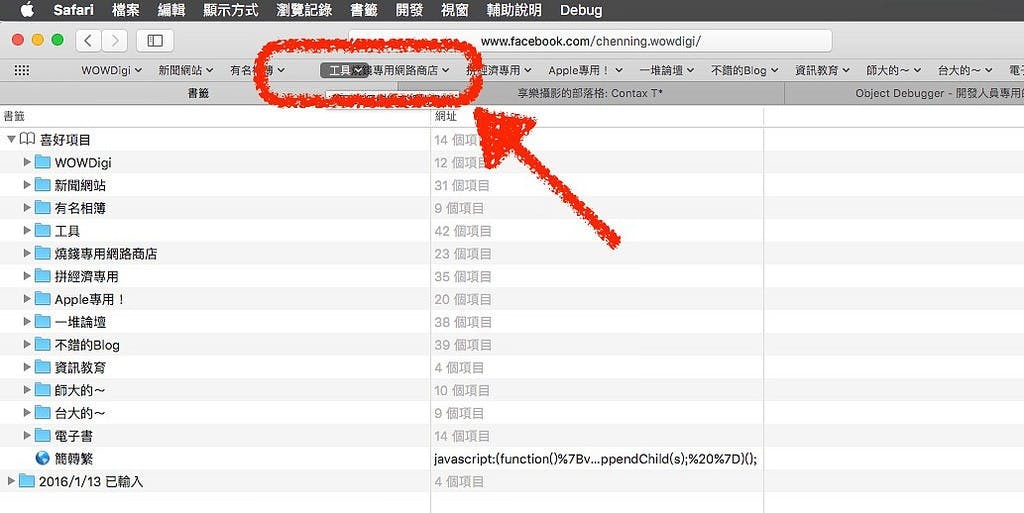This screenshot has height=513, width=1024.
Task: Switch to the Object Debugger tab
Action: 904,93
